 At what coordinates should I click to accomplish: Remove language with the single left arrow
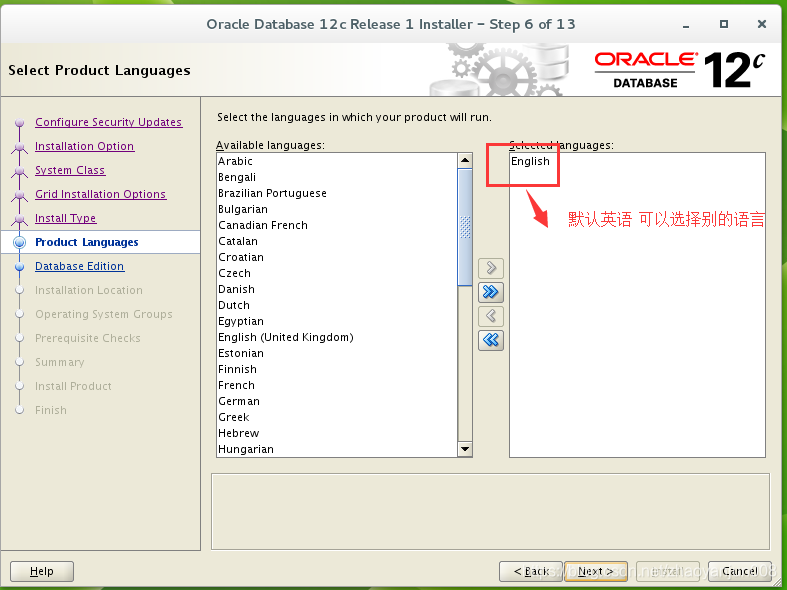pyautogui.click(x=491, y=316)
